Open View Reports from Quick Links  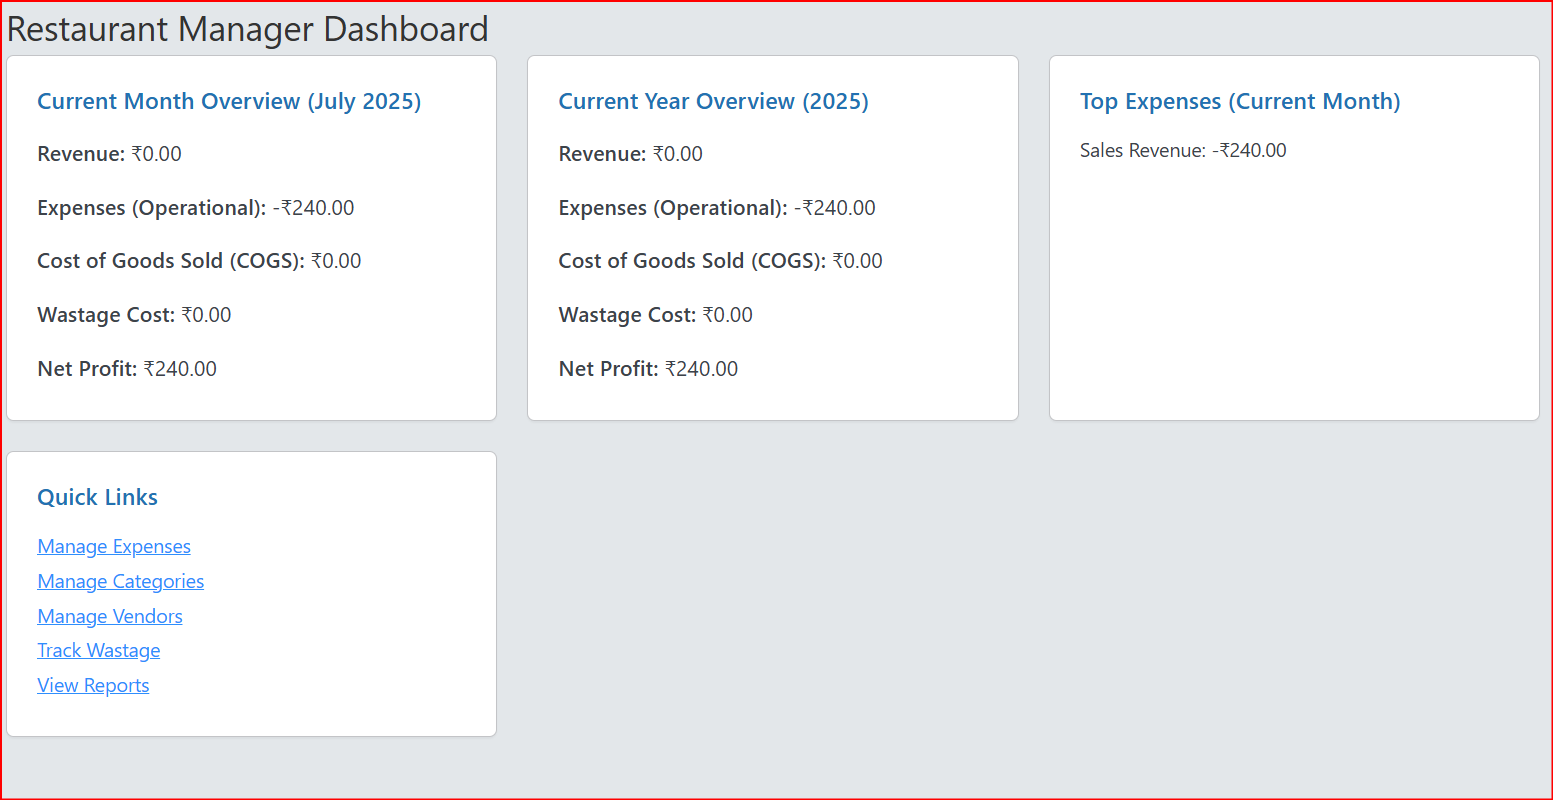point(93,685)
